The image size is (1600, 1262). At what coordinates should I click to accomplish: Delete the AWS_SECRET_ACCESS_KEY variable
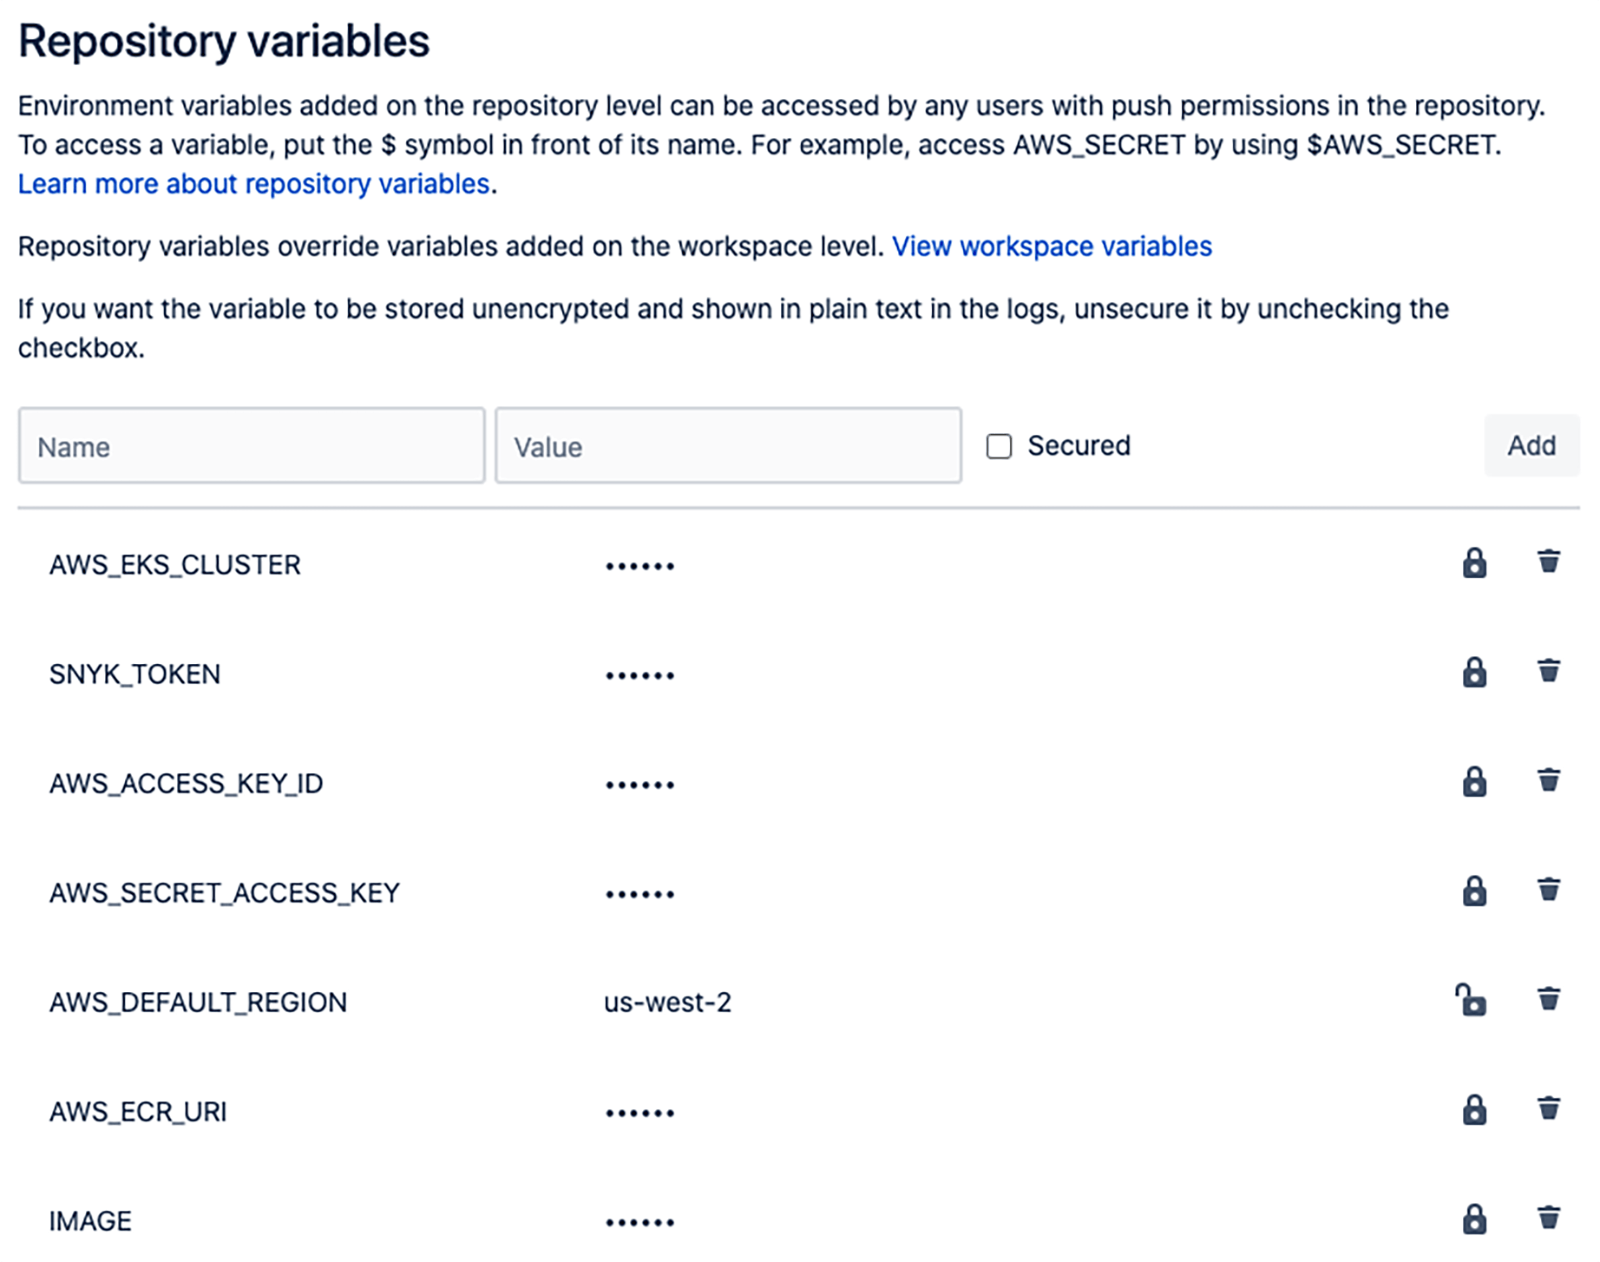point(1548,891)
